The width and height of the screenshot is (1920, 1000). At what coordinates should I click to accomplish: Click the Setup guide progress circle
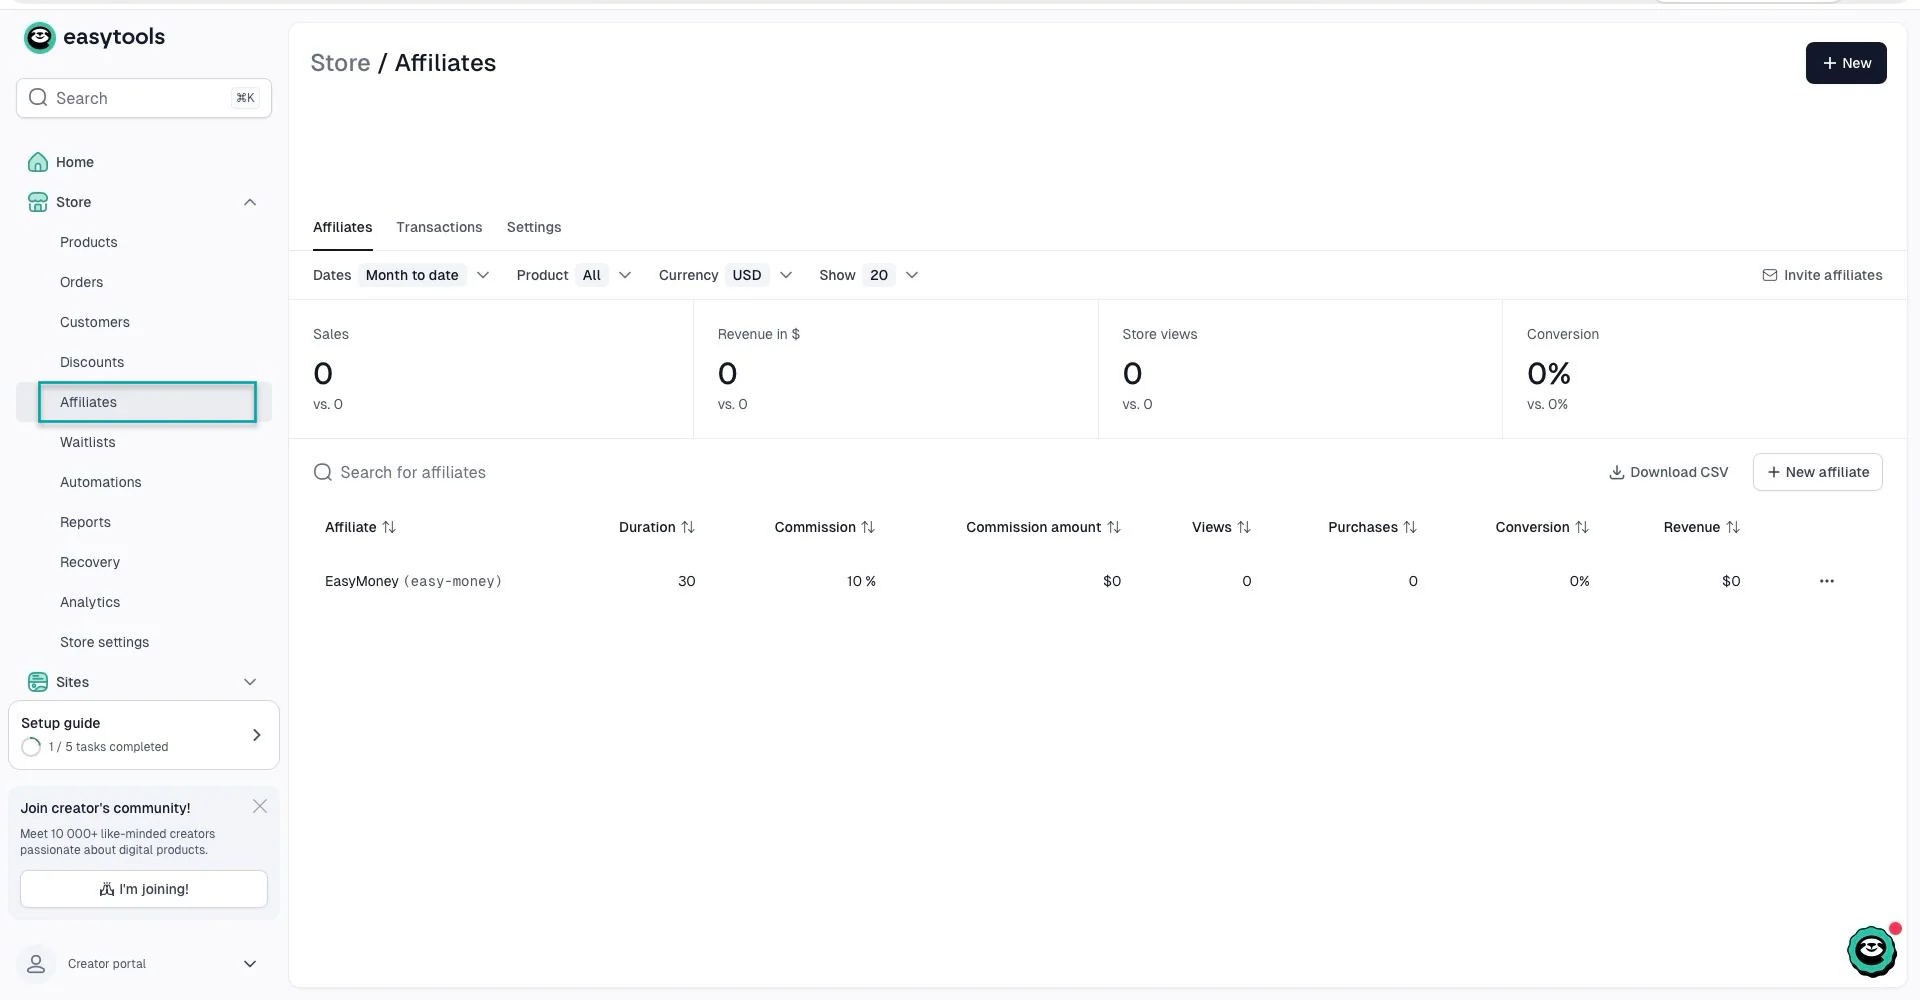coord(31,747)
